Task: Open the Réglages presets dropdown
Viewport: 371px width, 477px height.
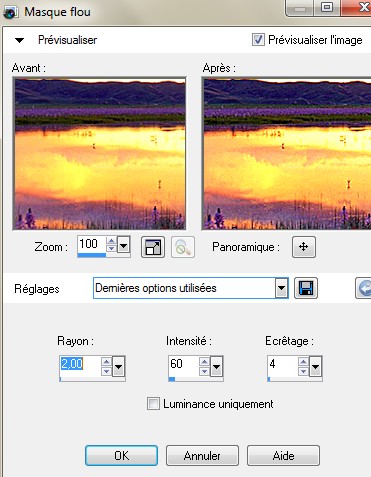Action: 281,288
